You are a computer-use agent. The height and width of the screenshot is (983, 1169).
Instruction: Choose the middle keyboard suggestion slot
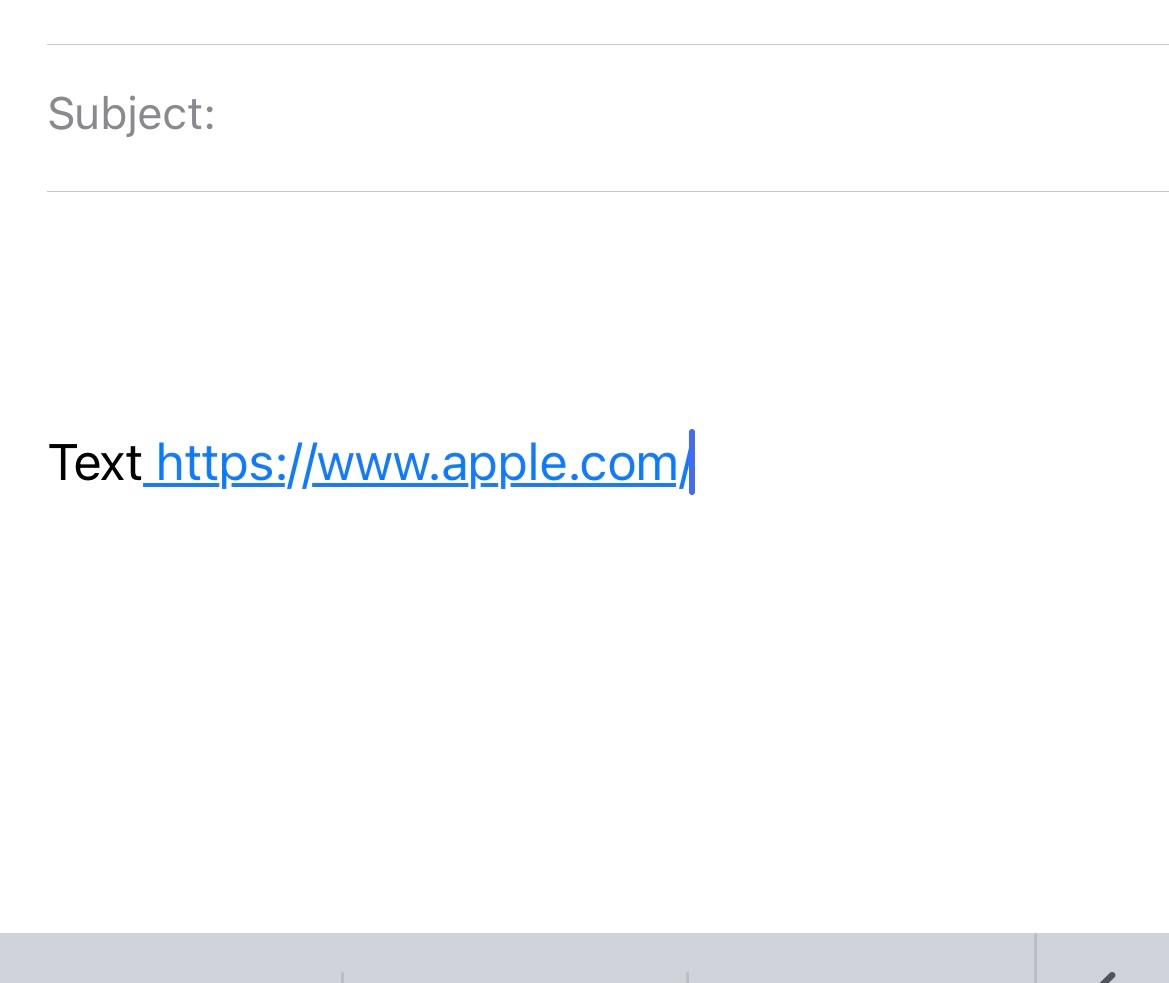(514, 959)
